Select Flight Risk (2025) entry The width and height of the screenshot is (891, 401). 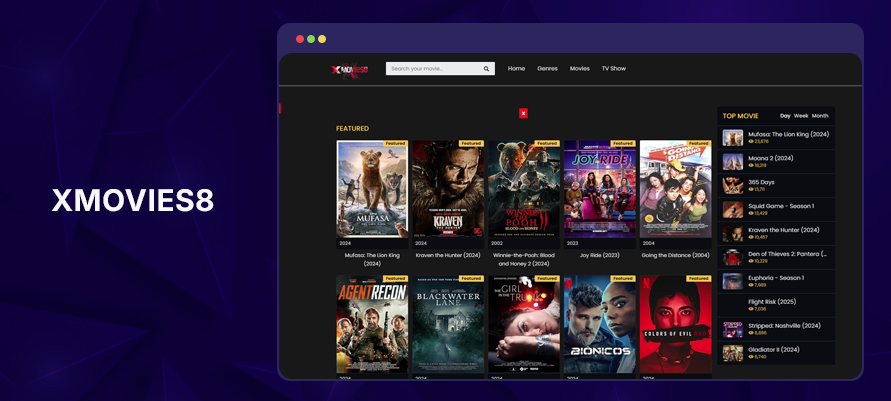point(776,305)
